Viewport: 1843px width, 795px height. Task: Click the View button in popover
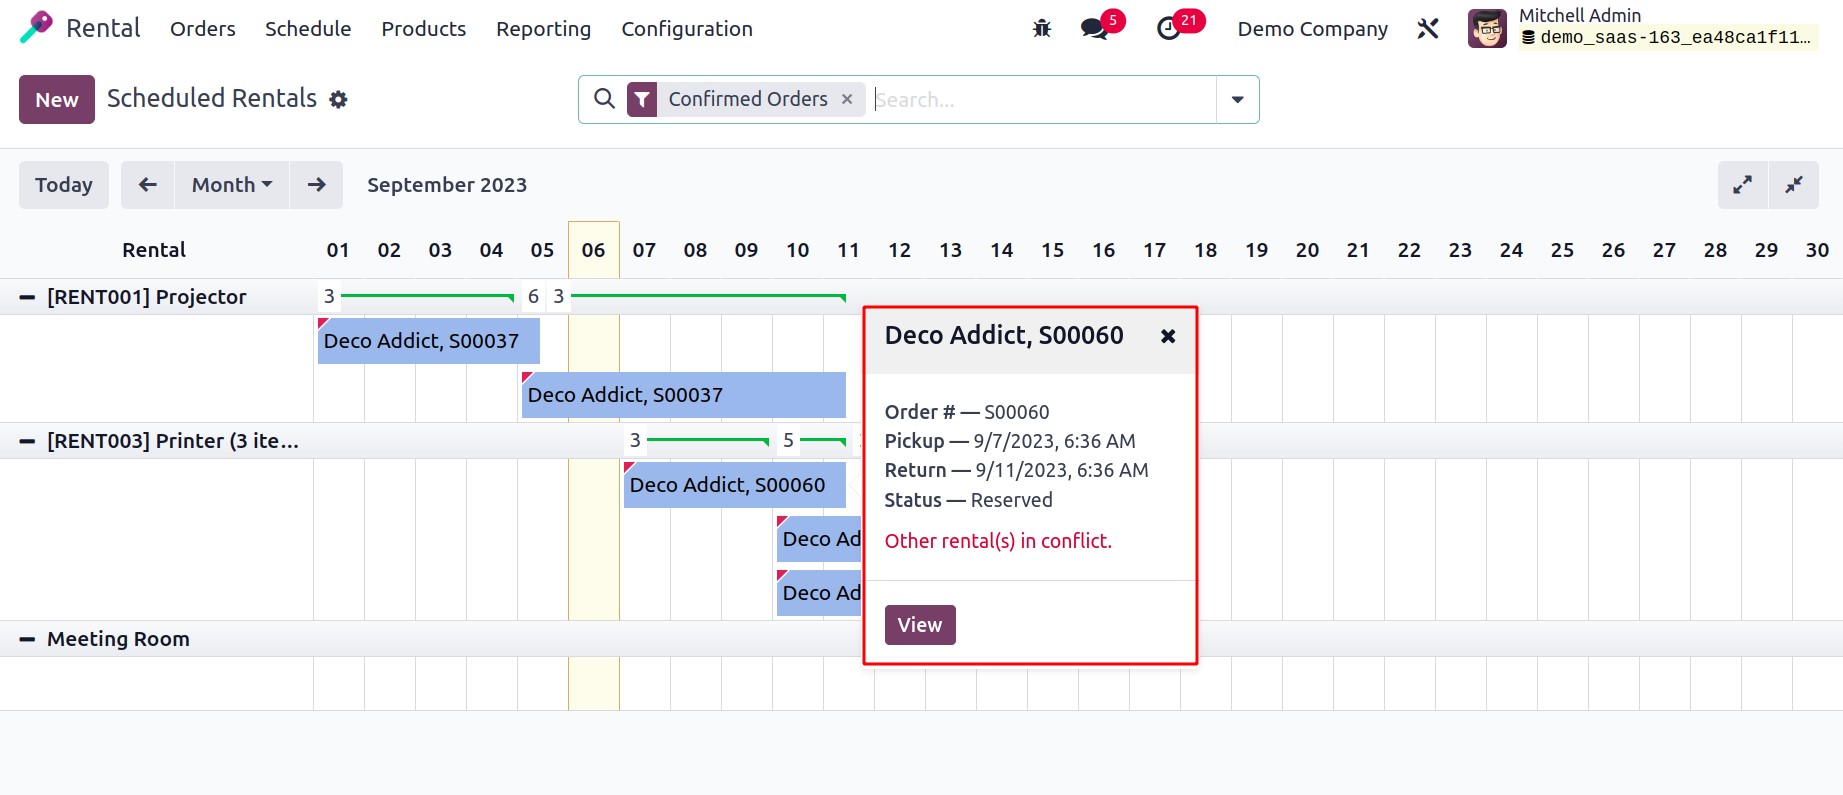tap(920, 625)
